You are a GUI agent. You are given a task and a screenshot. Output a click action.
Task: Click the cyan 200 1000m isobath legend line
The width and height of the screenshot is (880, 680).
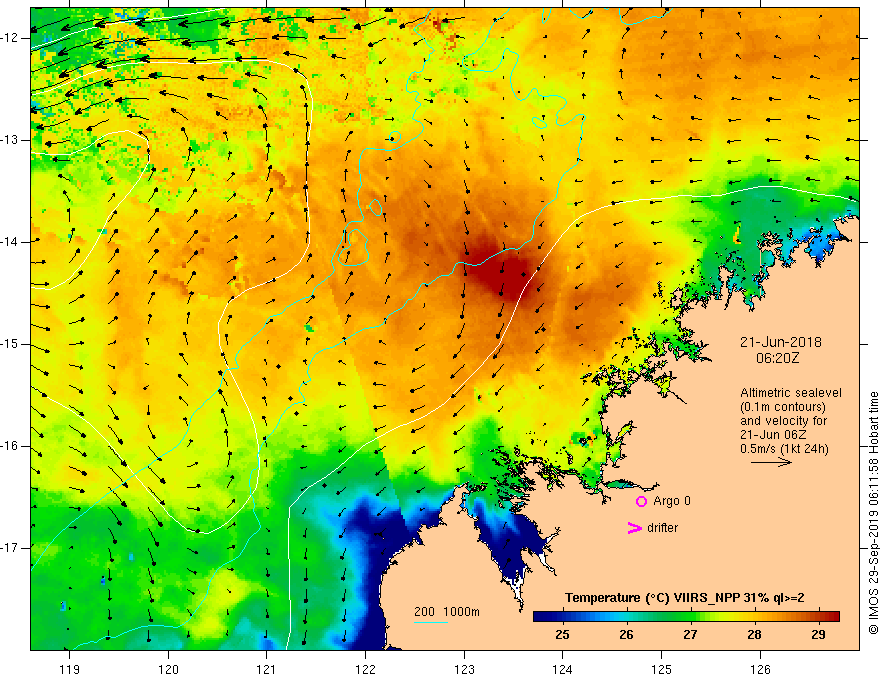coord(430,622)
